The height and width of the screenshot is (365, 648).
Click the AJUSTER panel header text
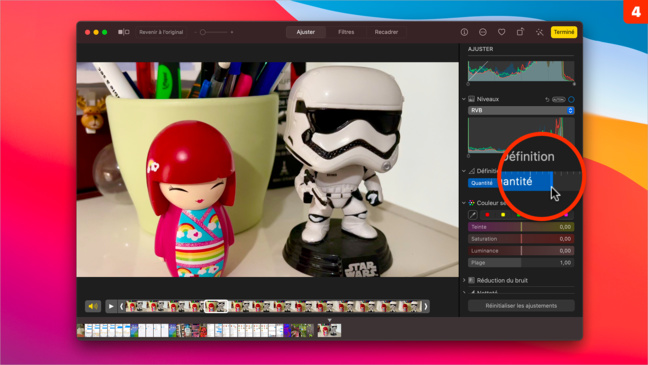pos(480,49)
